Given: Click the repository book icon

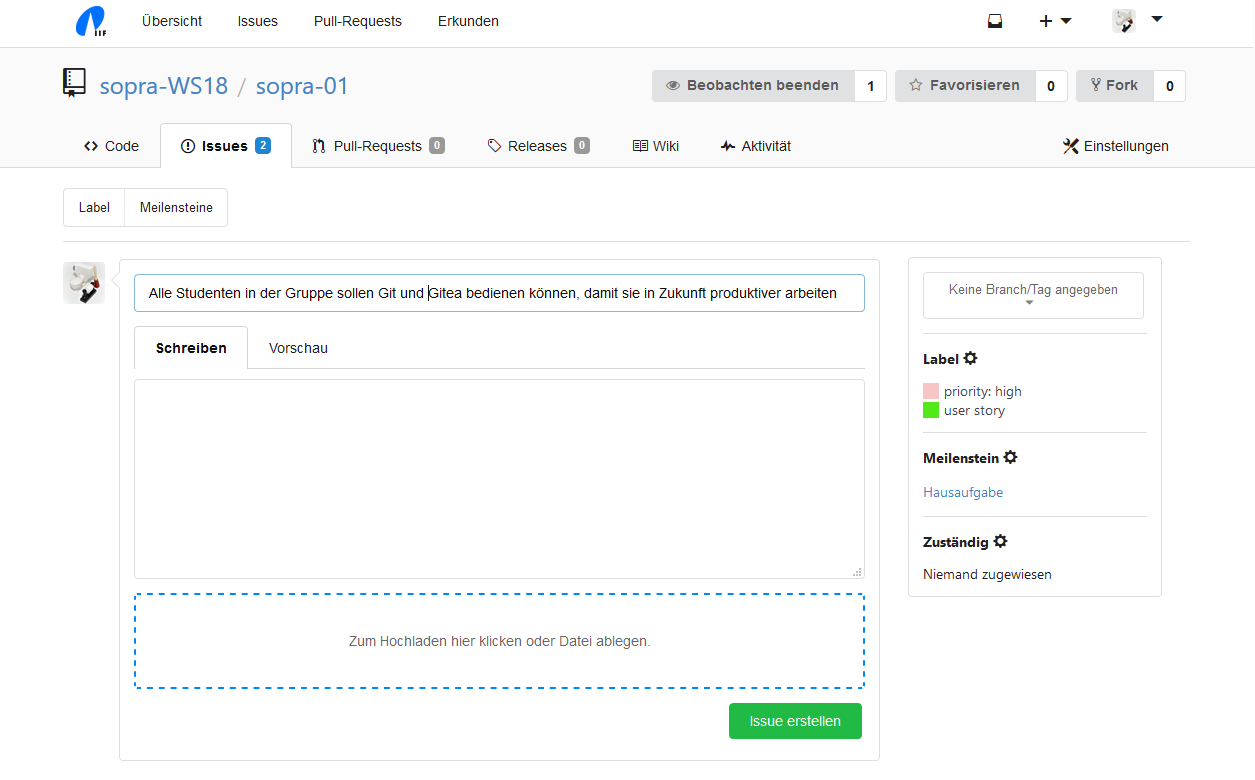Looking at the screenshot, I should point(75,83).
